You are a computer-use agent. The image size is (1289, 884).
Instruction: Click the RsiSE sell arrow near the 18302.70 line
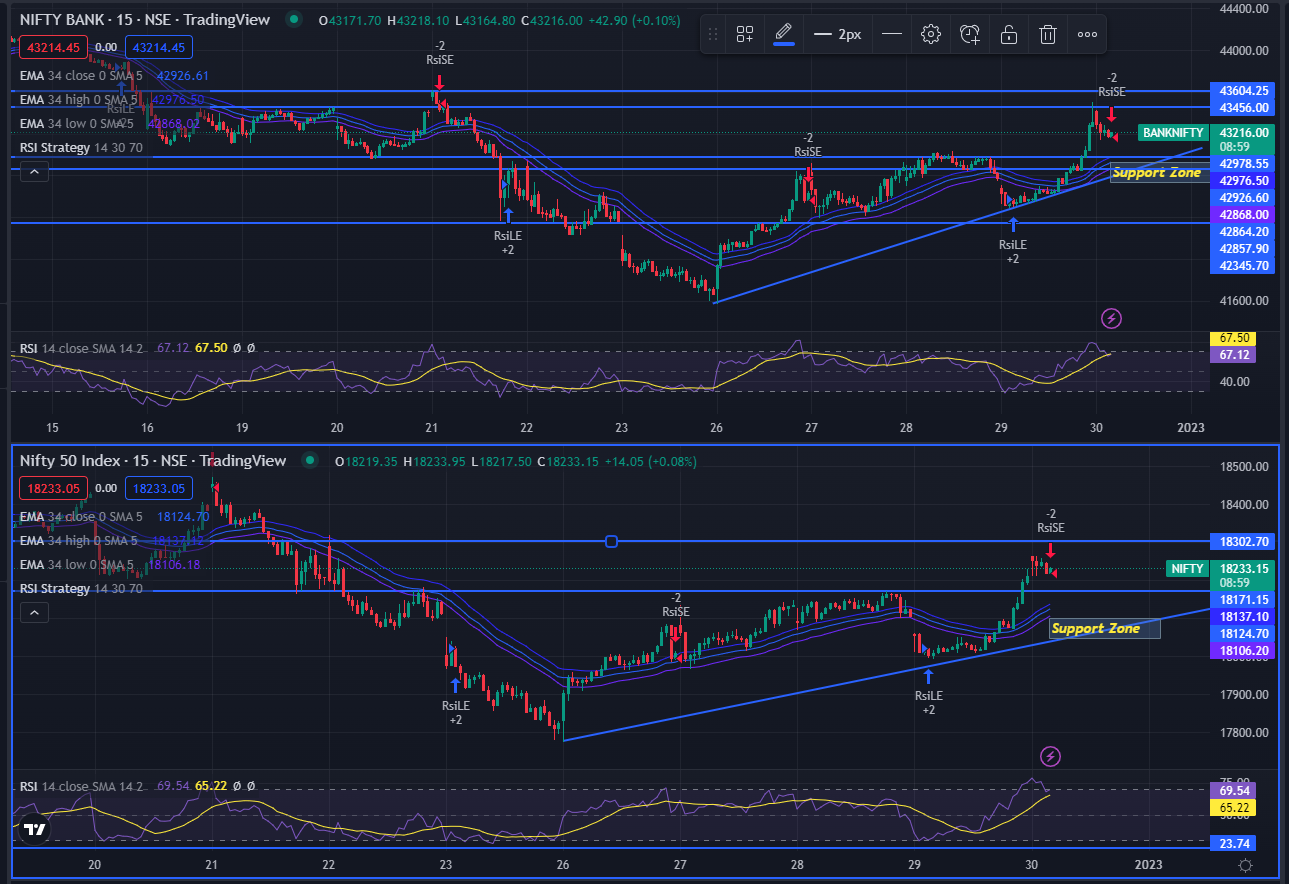1050,550
